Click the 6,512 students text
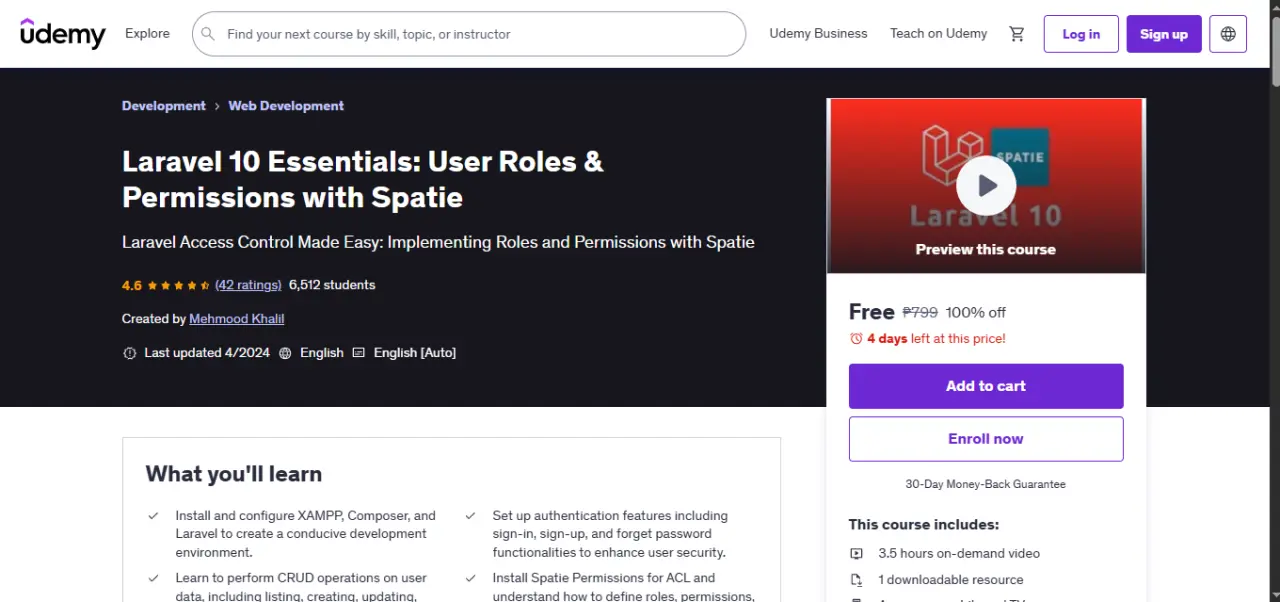Screen dimensions: 1280x602 click(332, 285)
